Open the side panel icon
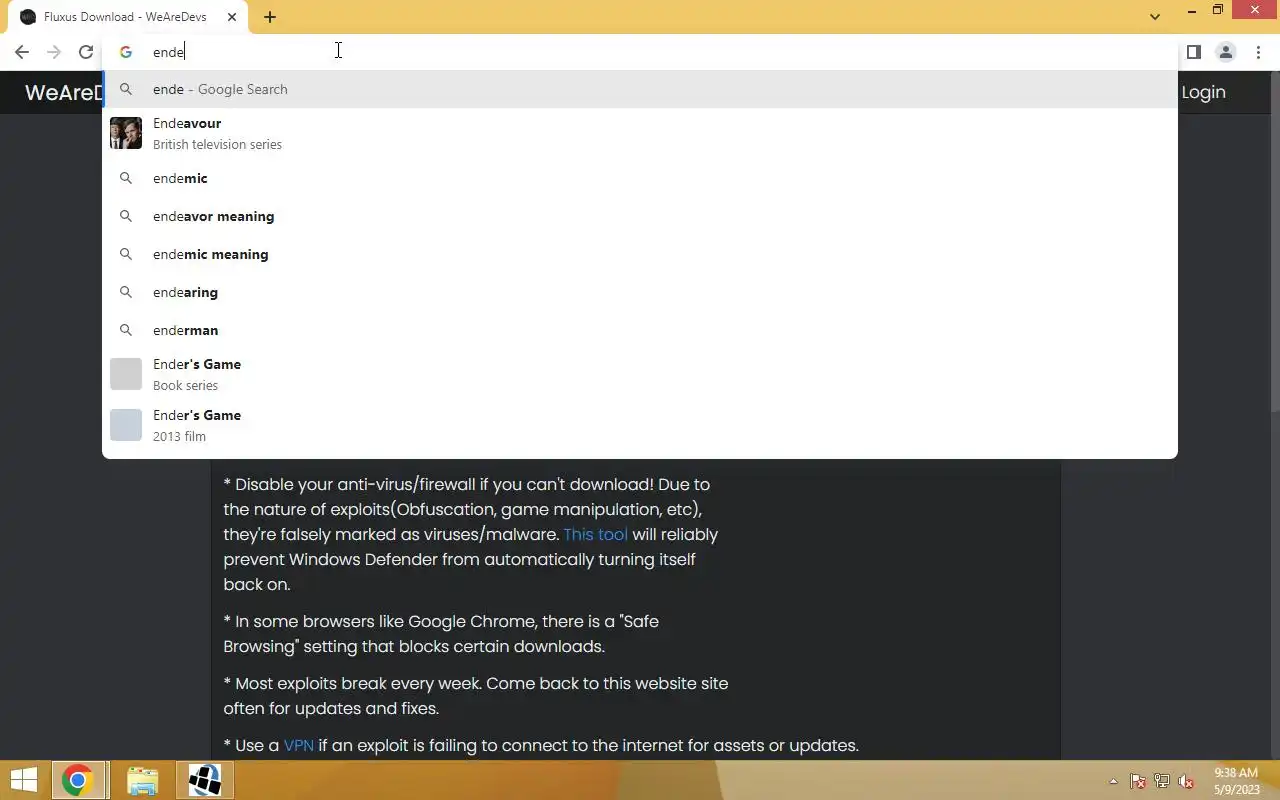This screenshot has width=1280, height=800. (1193, 52)
